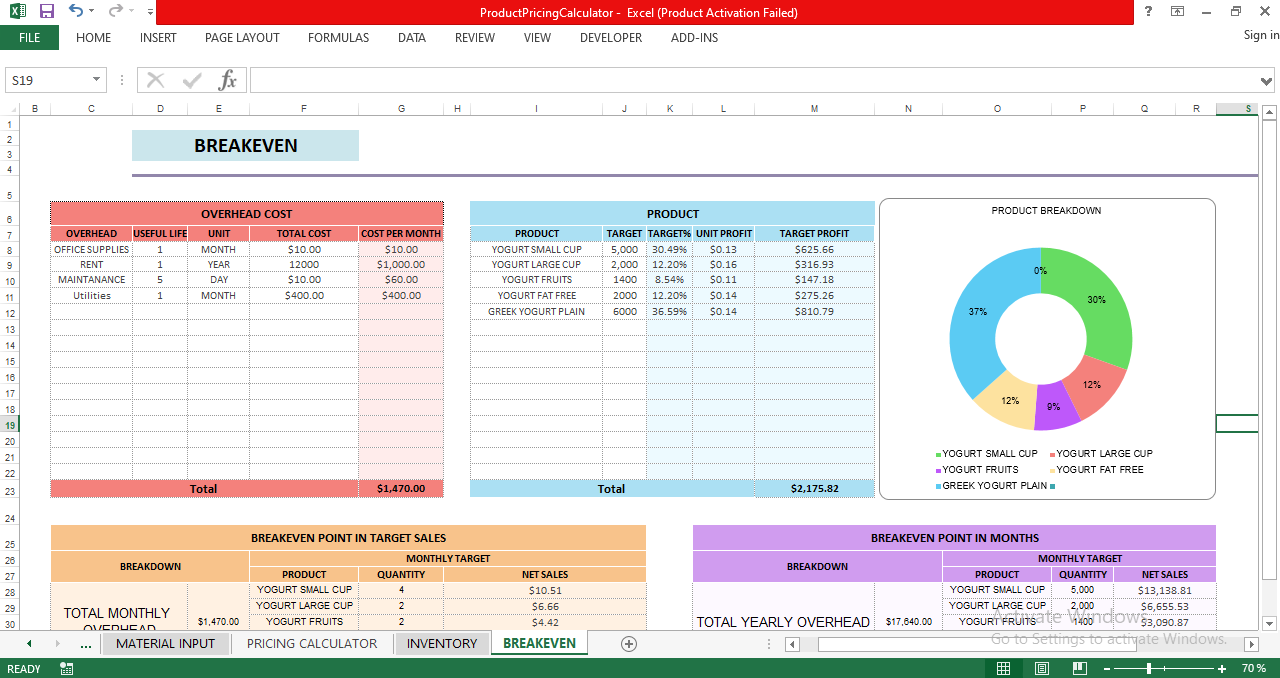Click the product total $2,175.82 cell
The image size is (1280, 678).
click(814, 488)
